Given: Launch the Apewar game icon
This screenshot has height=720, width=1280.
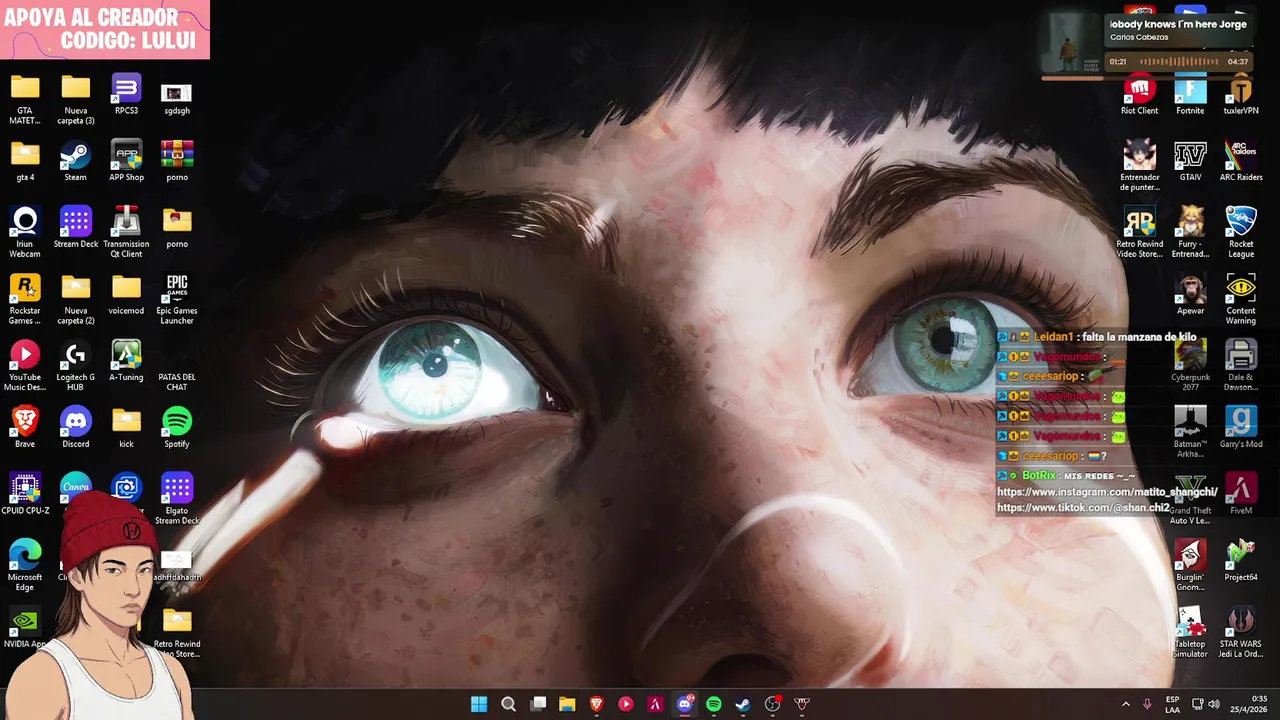Looking at the screenshot, I should click(x=1190, y=295).
